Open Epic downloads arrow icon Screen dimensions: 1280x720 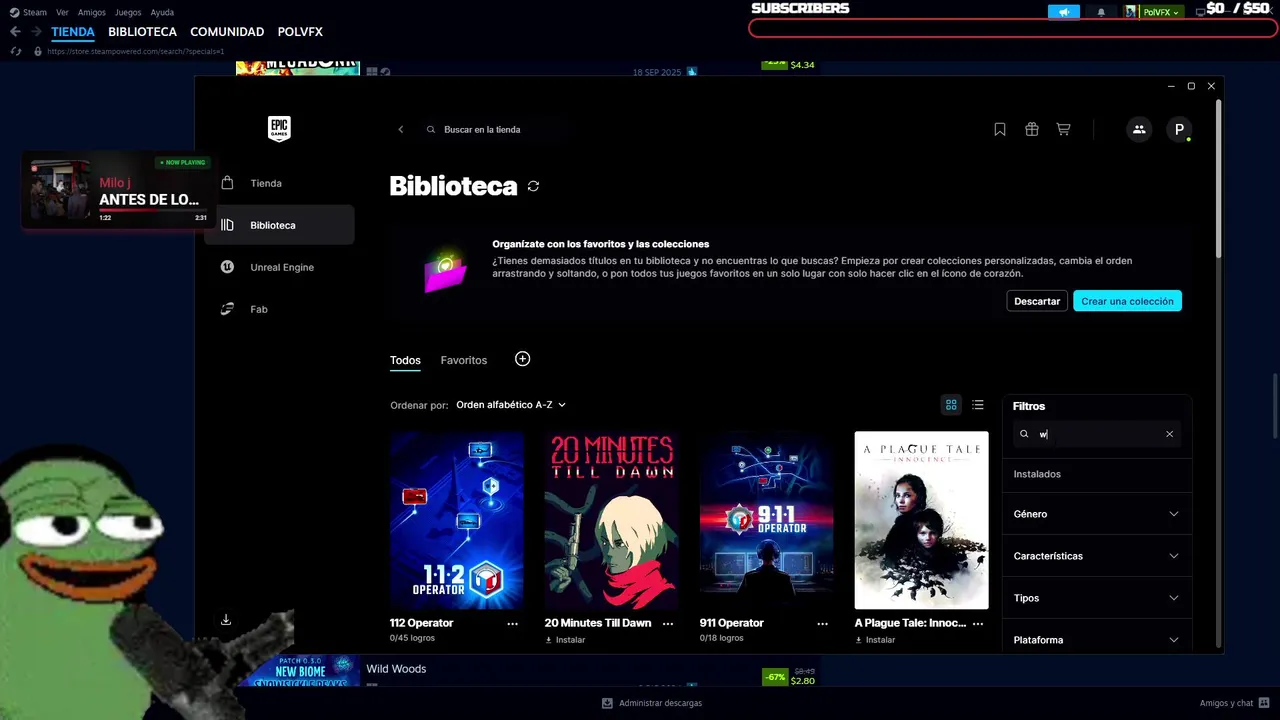pos(226,620)
